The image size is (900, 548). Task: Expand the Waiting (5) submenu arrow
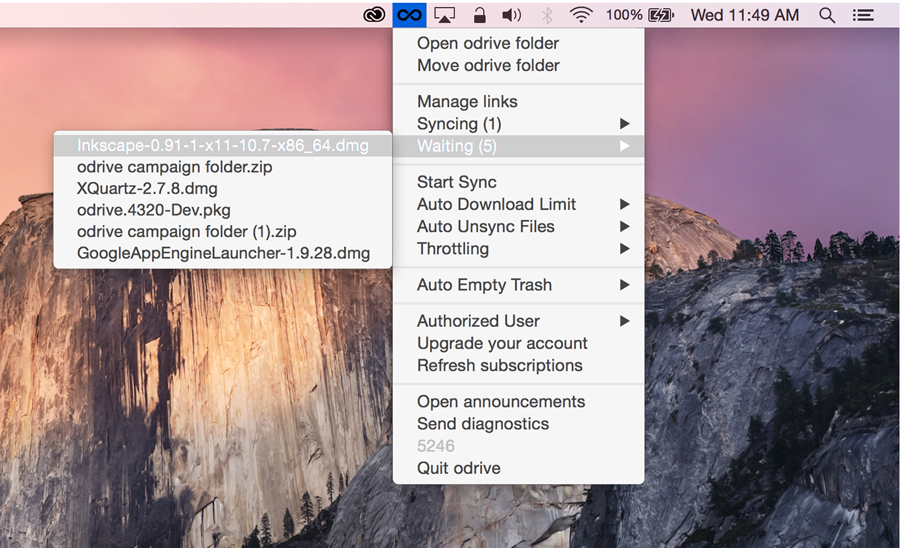coord(625,146)
